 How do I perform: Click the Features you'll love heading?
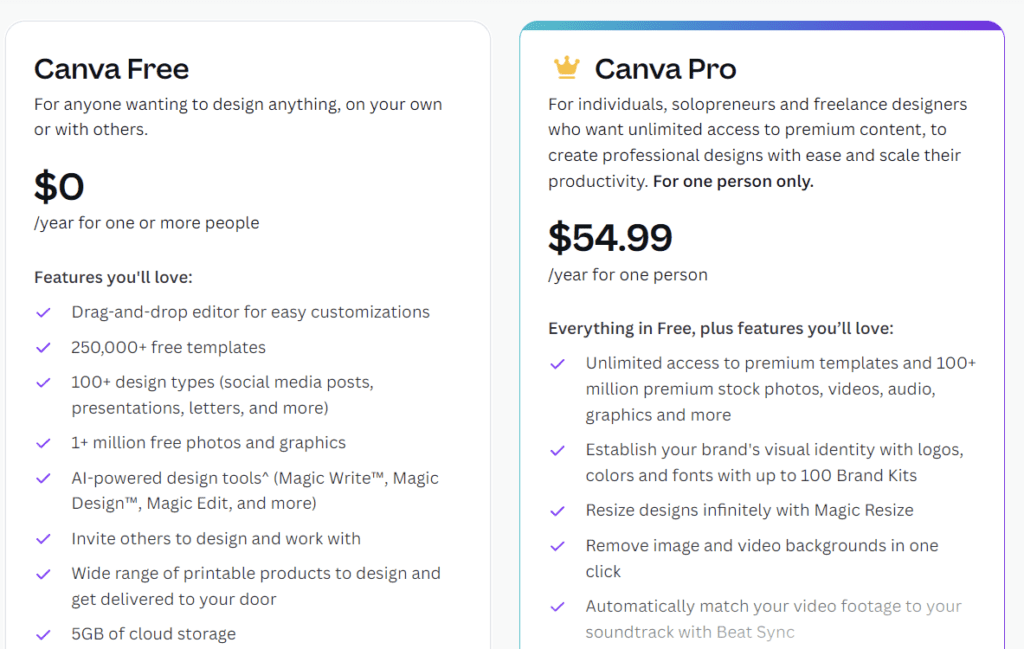114,277
